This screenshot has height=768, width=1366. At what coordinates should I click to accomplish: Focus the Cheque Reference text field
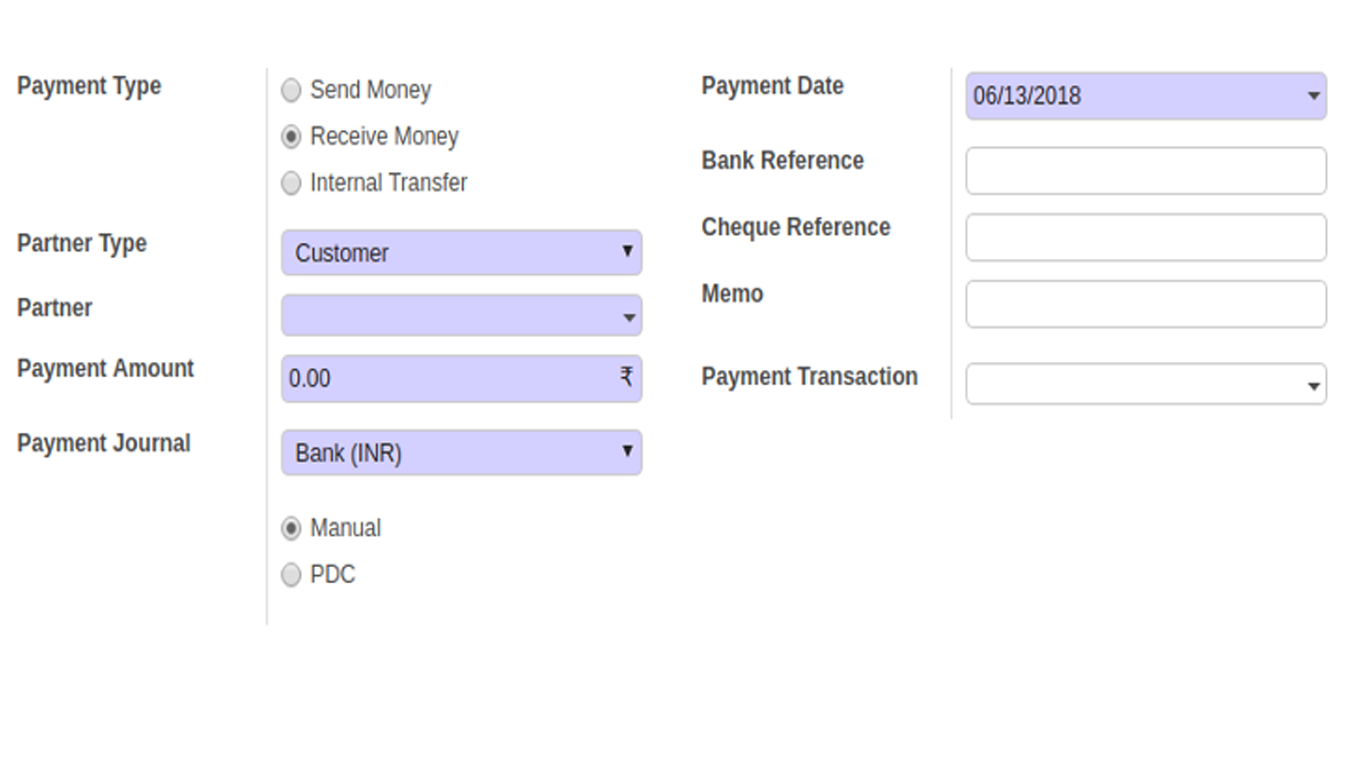tap(1146, 237)
